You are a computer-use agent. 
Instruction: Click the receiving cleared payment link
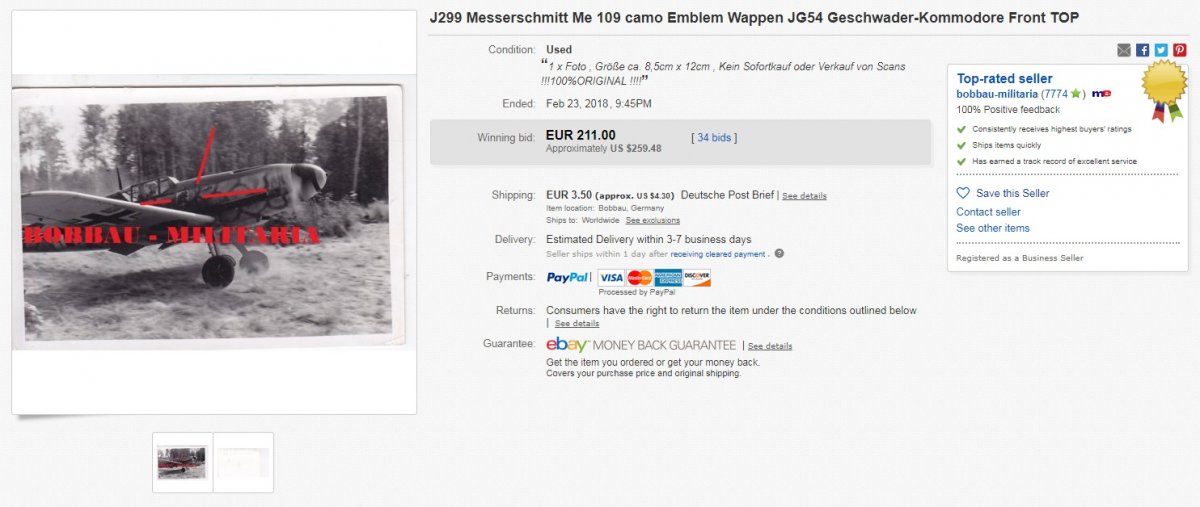(x=718, y=254)
